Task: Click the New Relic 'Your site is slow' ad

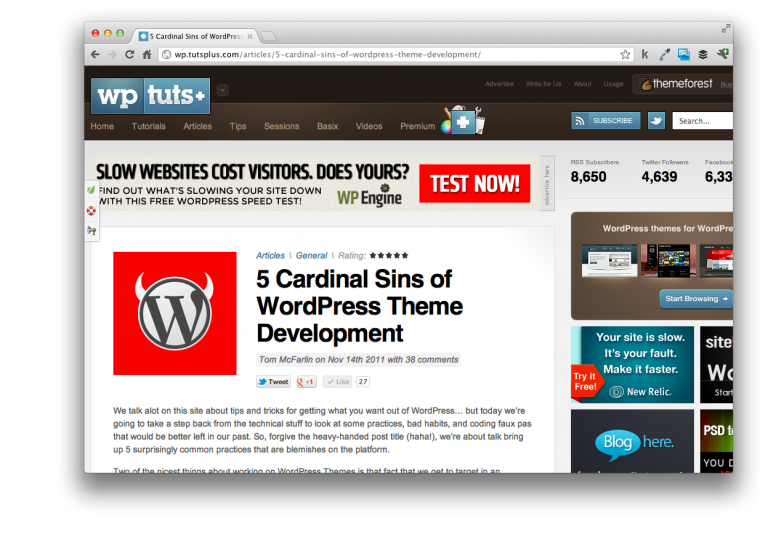Action: click(632, 365)
